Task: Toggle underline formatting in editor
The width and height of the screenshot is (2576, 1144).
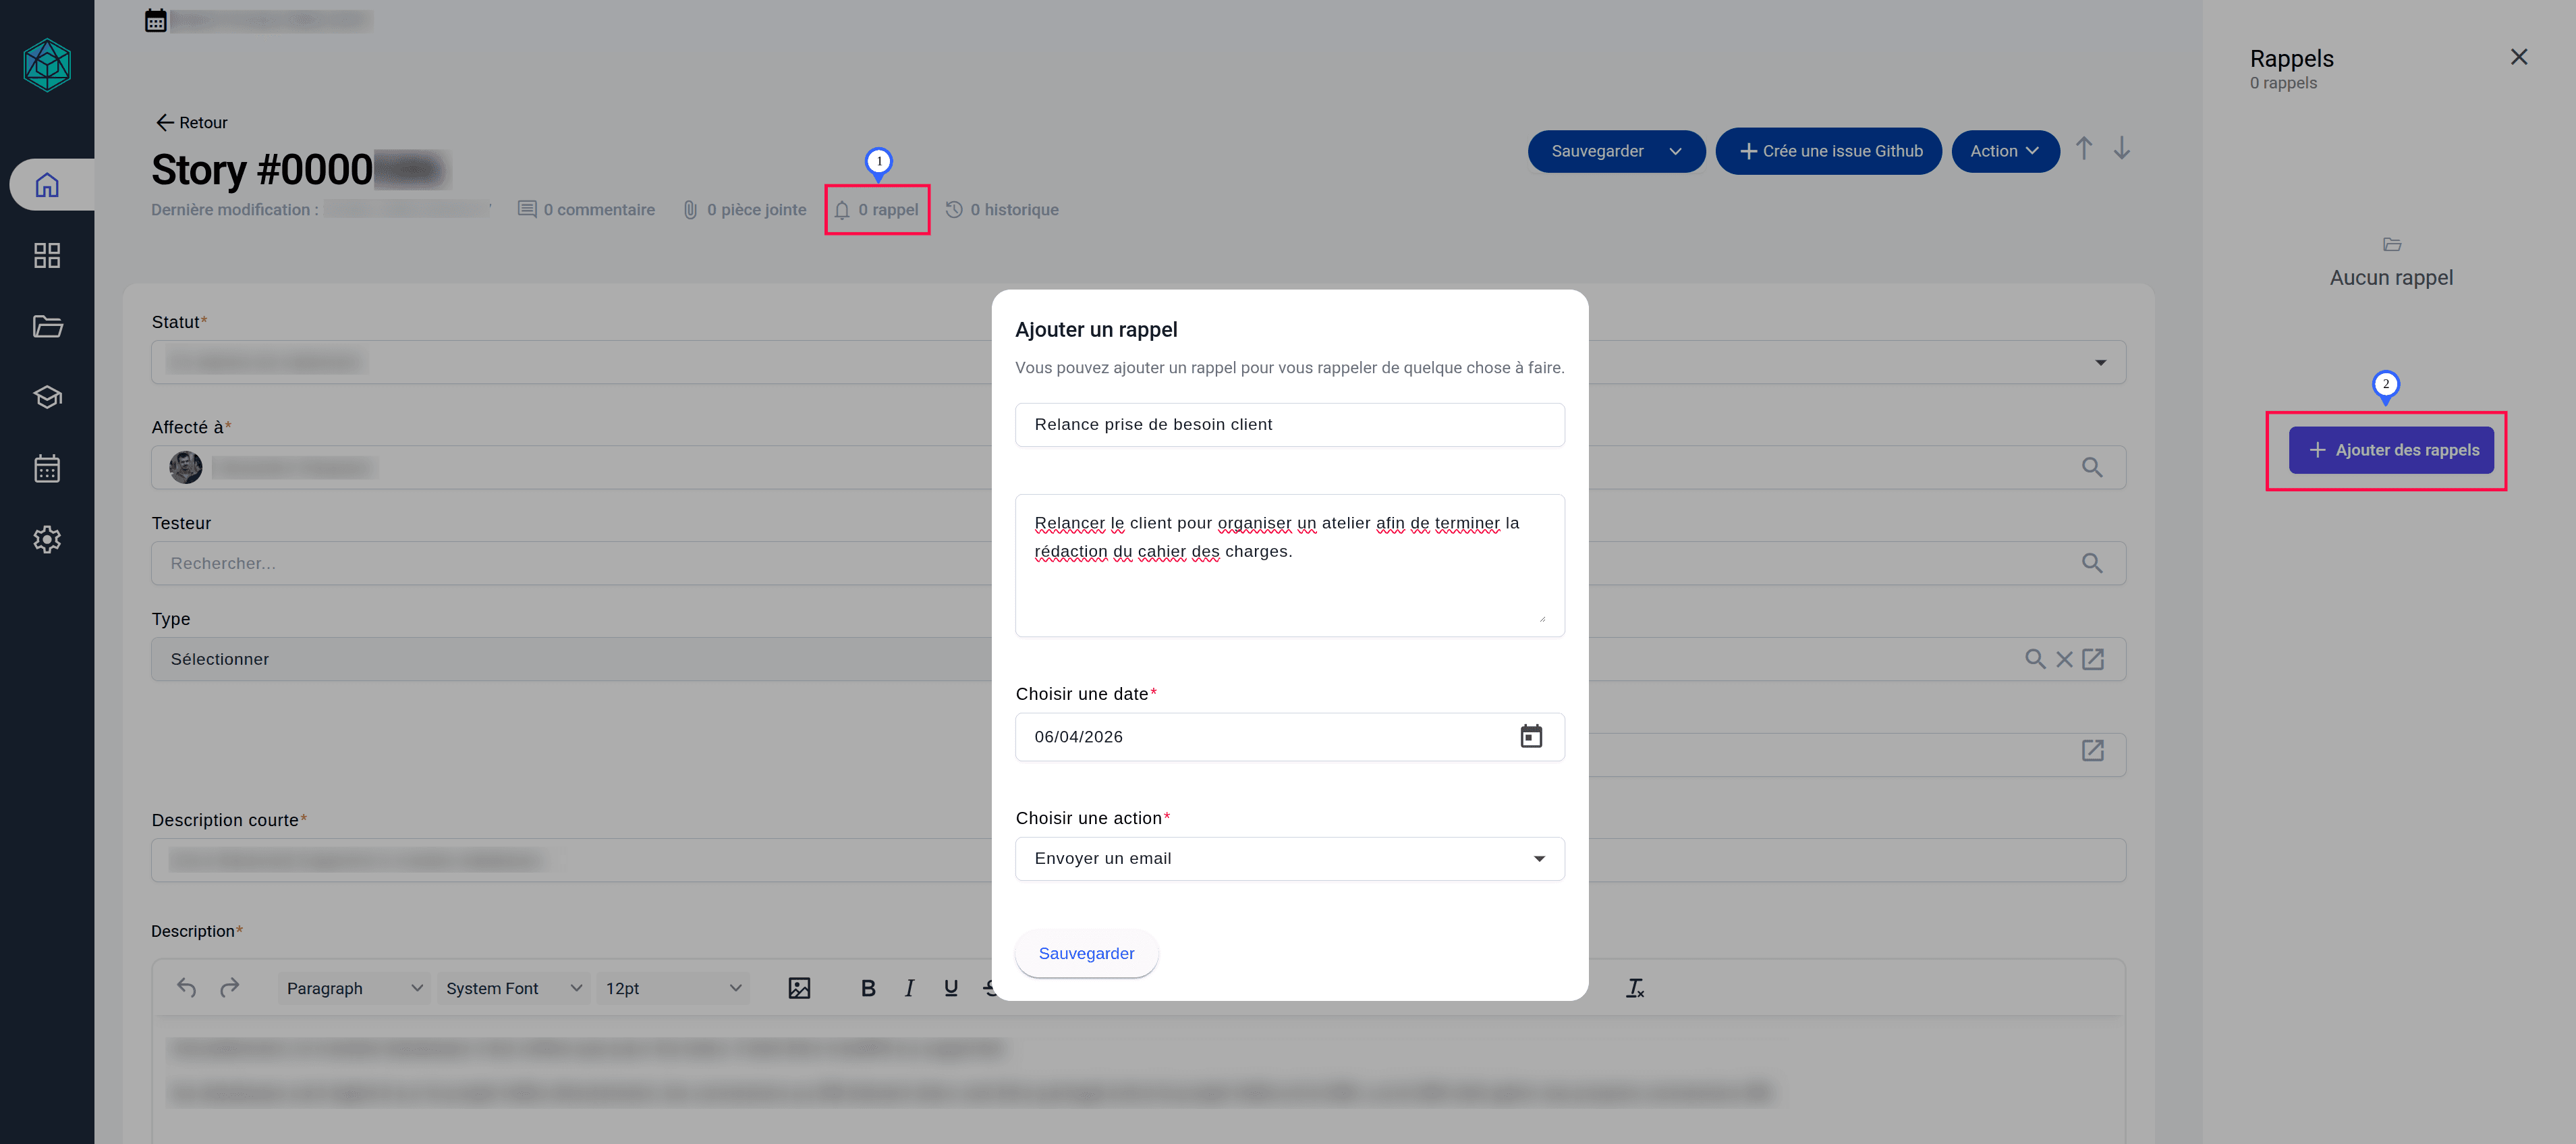Action: (950, 988)
